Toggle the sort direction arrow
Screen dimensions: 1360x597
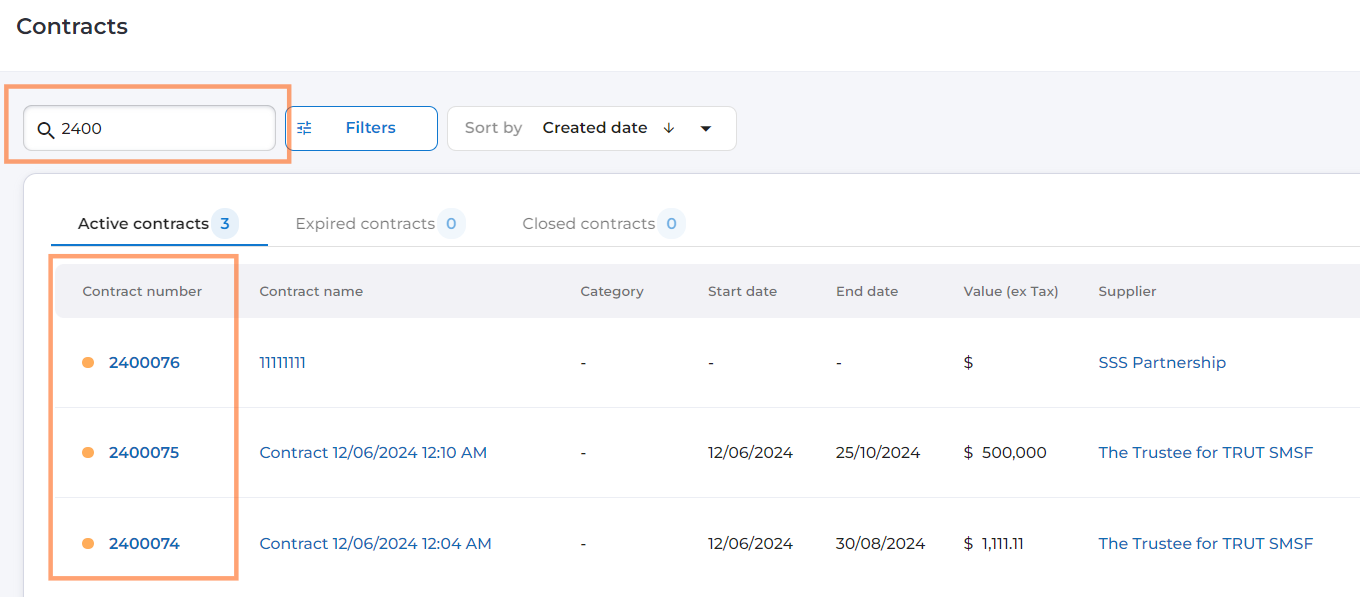(669, 128)
